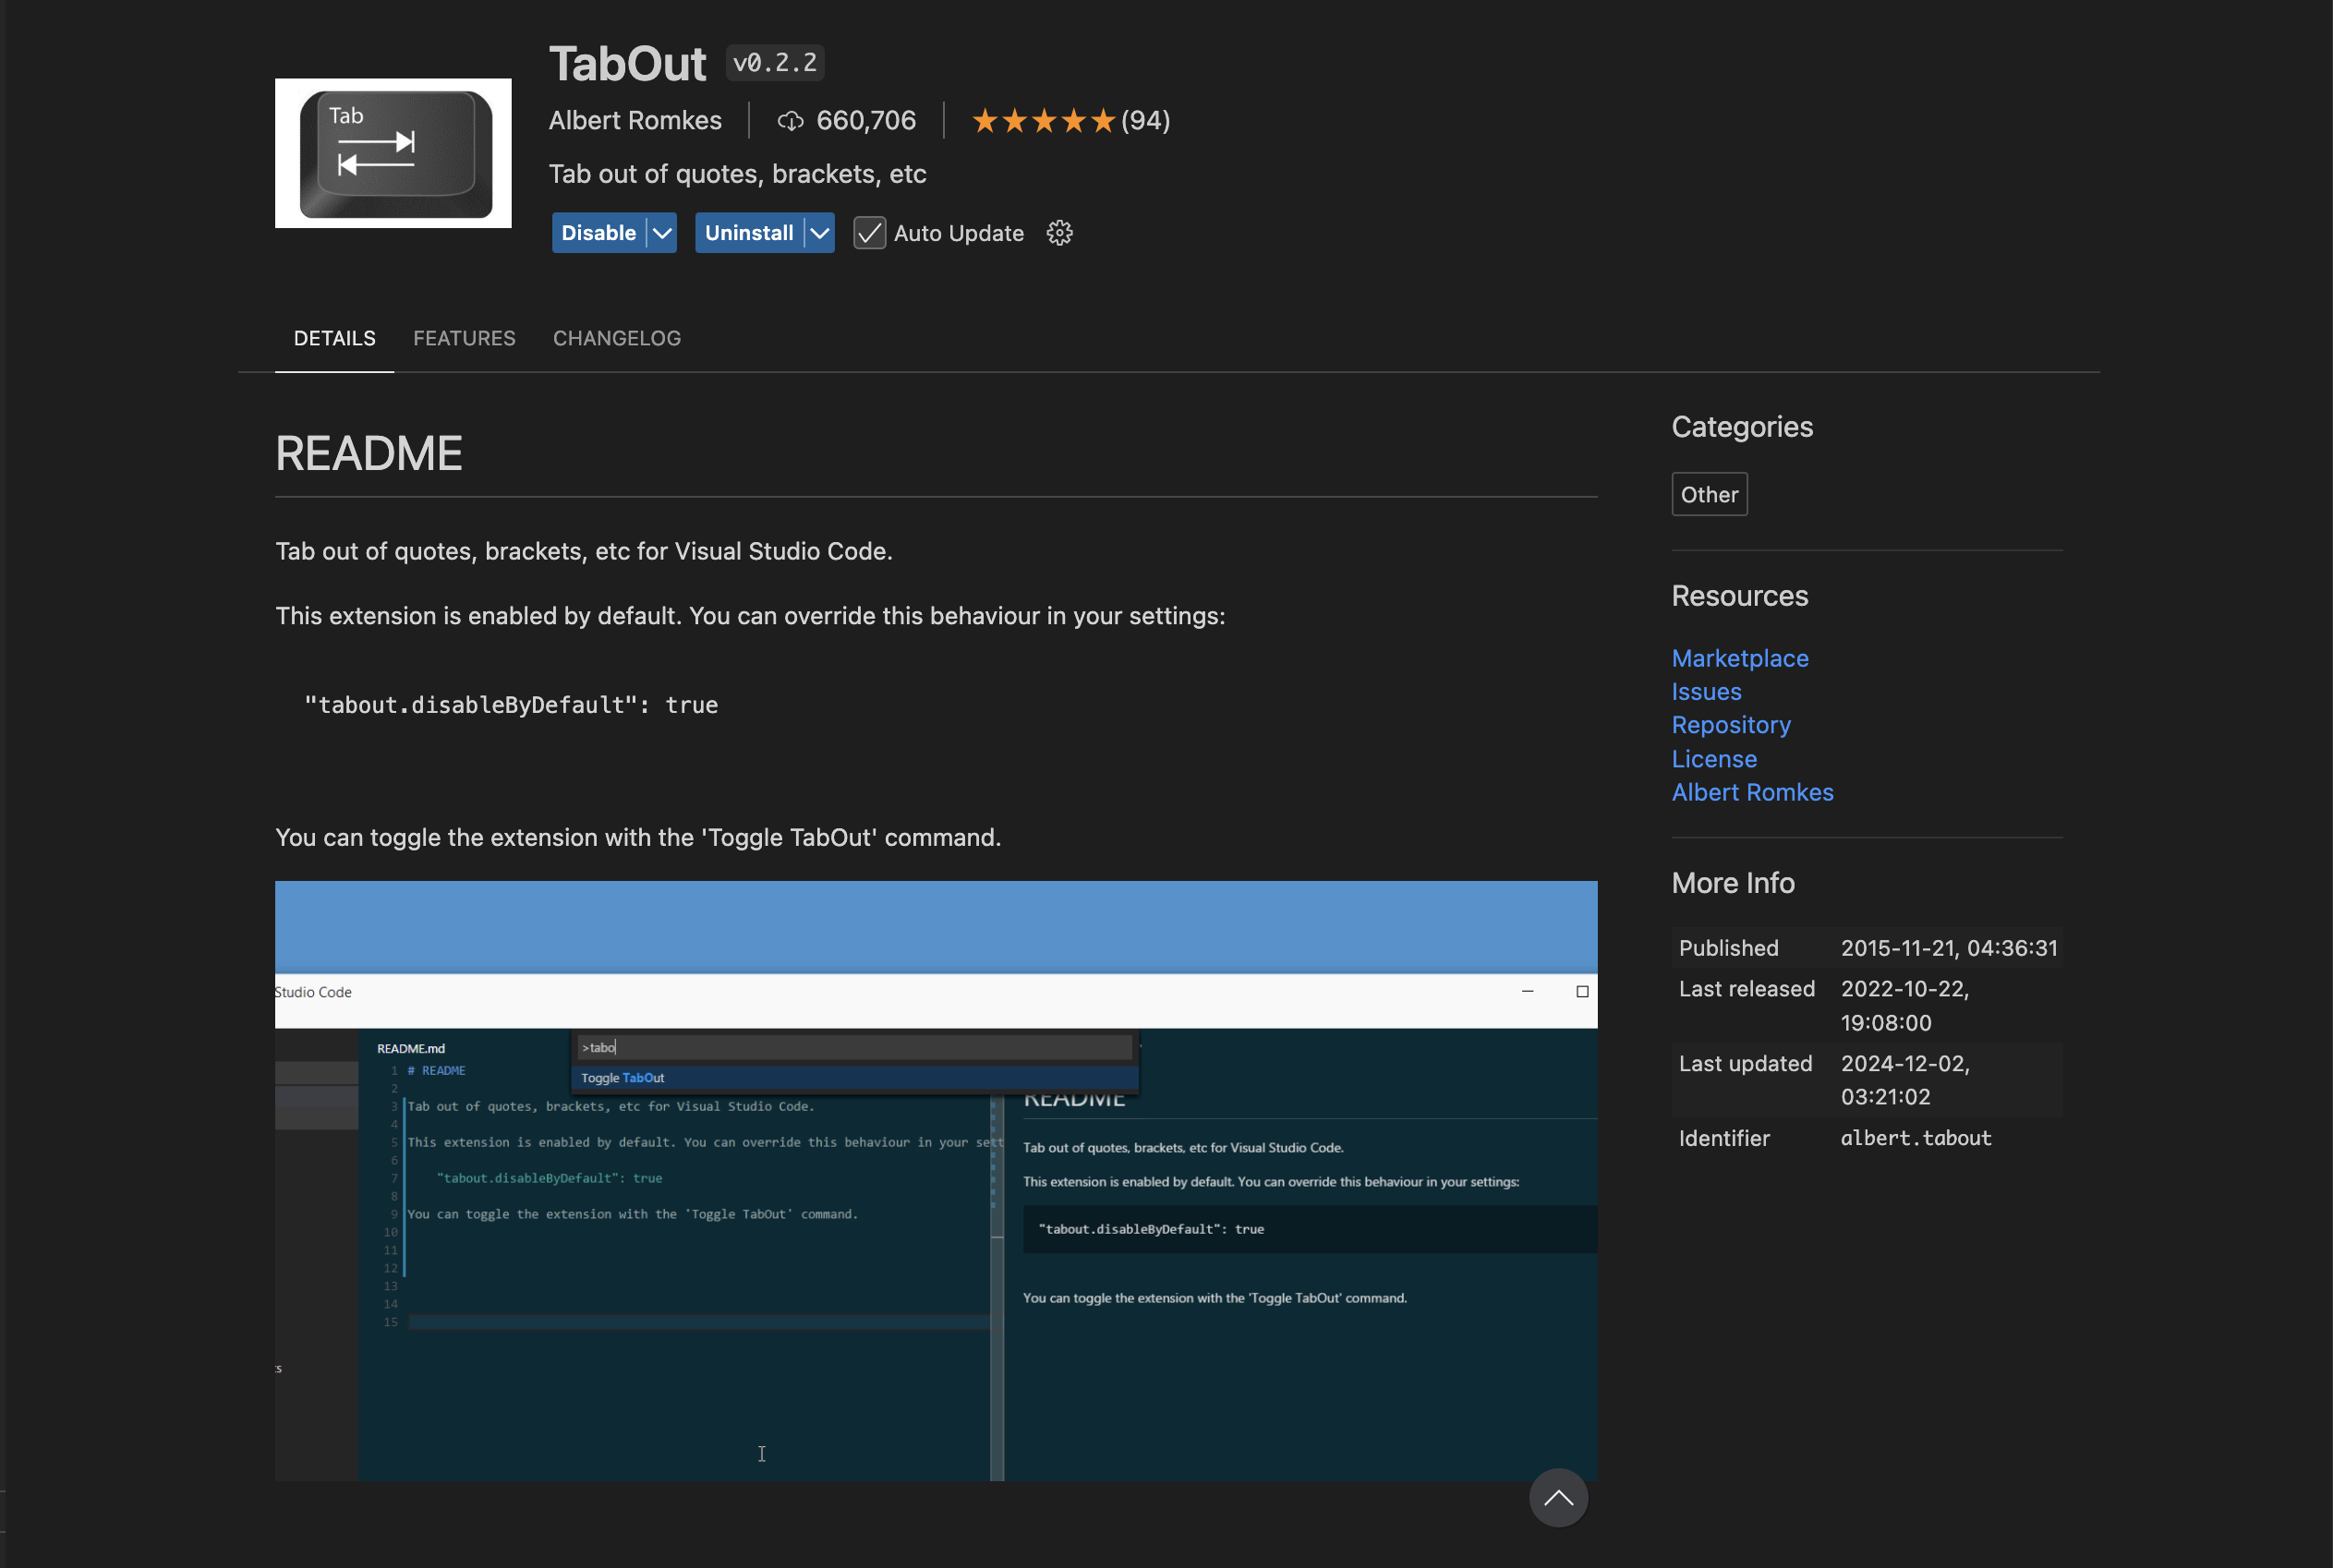Select the DETAILS tab

[x=334, y=338]
